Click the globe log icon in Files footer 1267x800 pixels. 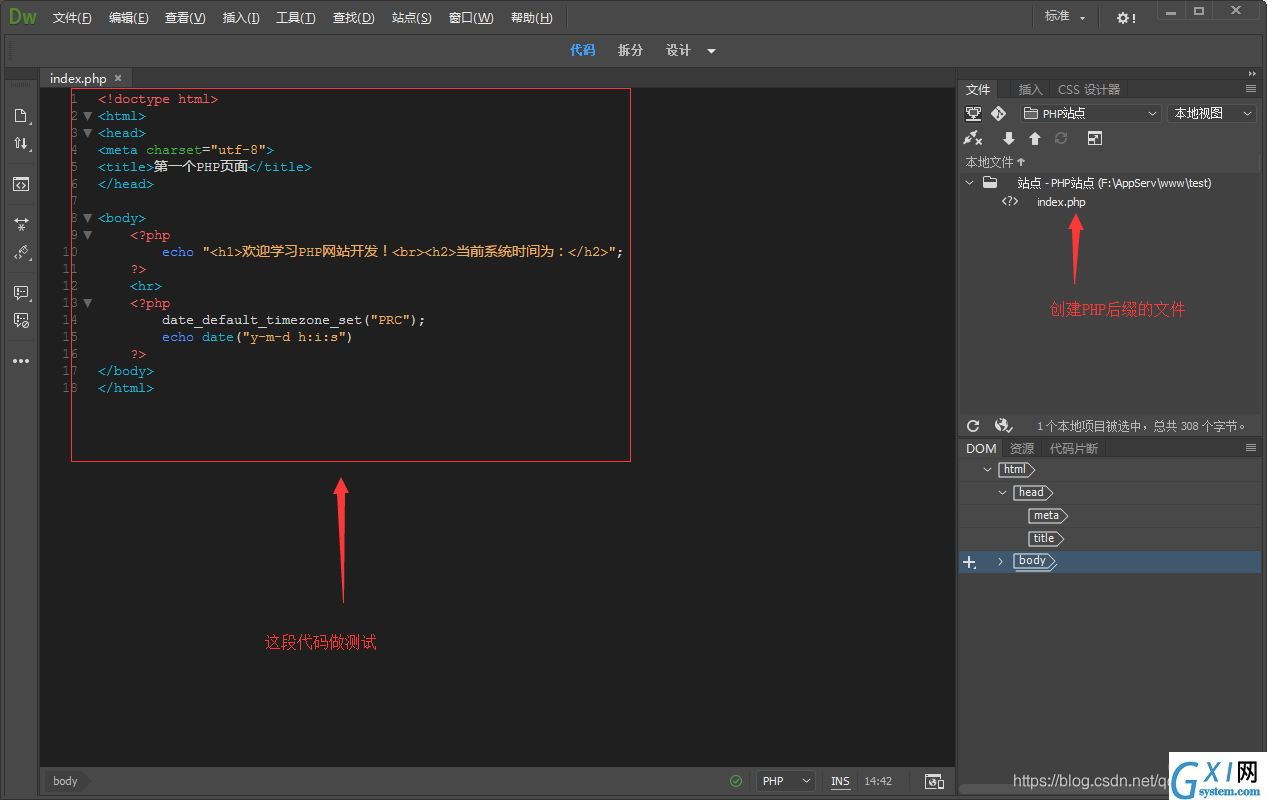pos(1004,426)
